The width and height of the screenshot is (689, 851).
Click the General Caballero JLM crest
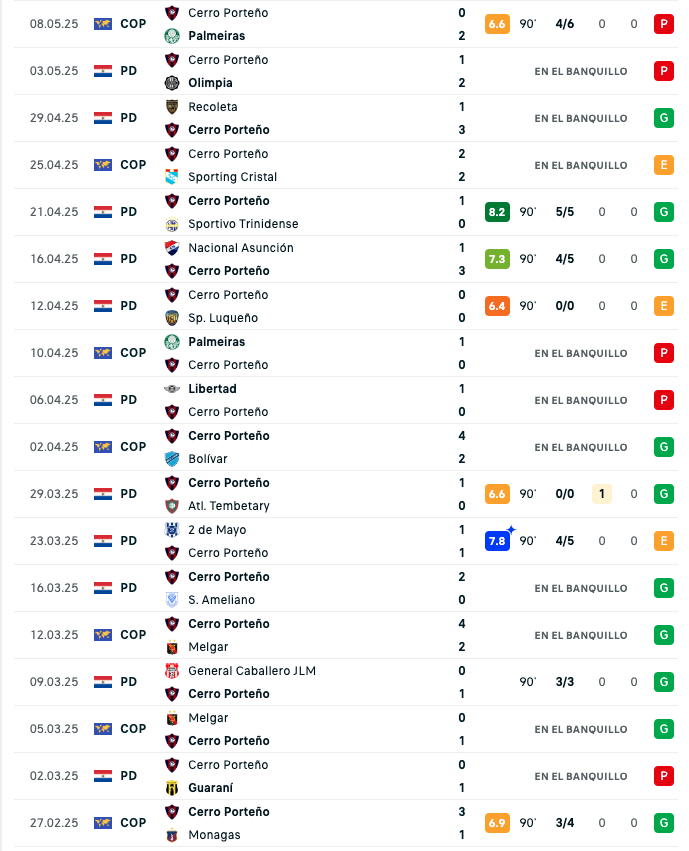click(172, 671)
